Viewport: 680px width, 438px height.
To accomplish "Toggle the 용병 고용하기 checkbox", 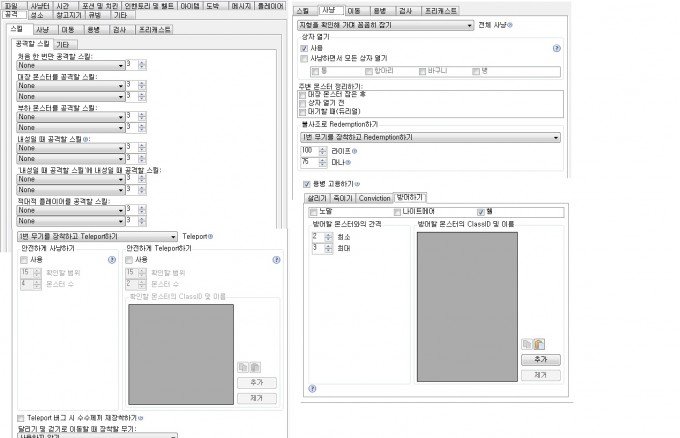I will click(306, 184).
